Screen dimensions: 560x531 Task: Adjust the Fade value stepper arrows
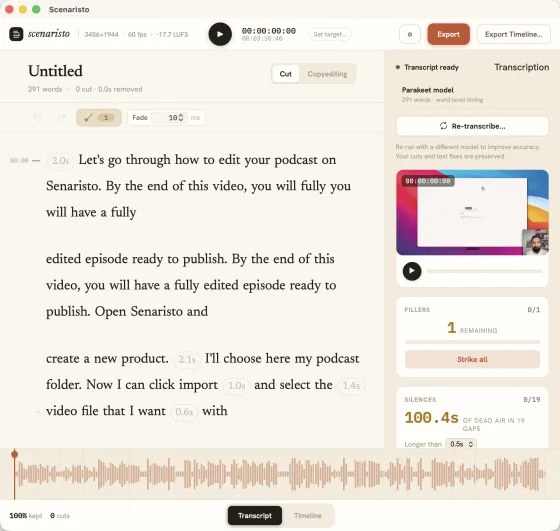pos(181,117)
